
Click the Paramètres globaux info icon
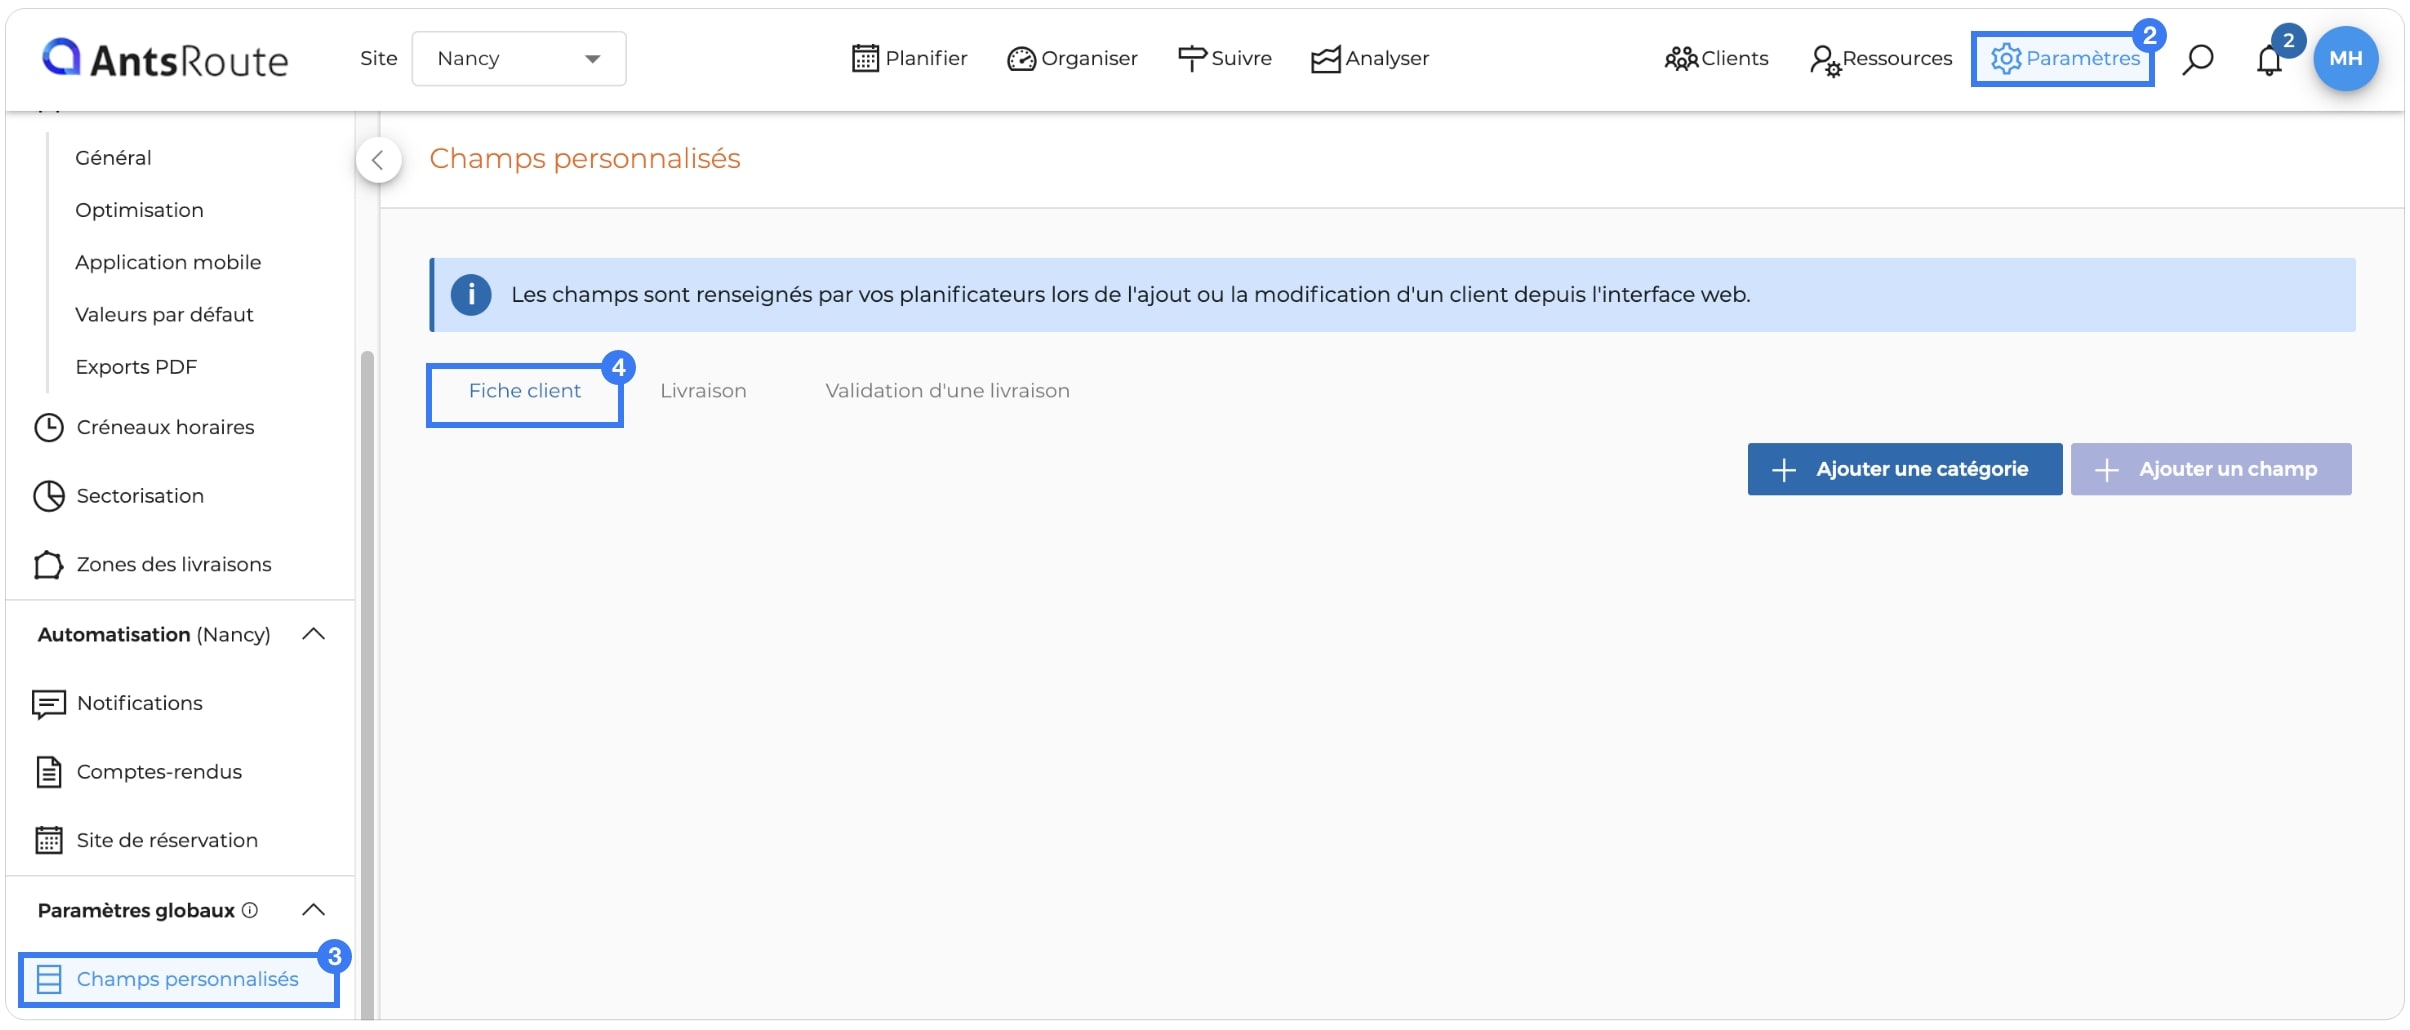[x=250, y=910]
